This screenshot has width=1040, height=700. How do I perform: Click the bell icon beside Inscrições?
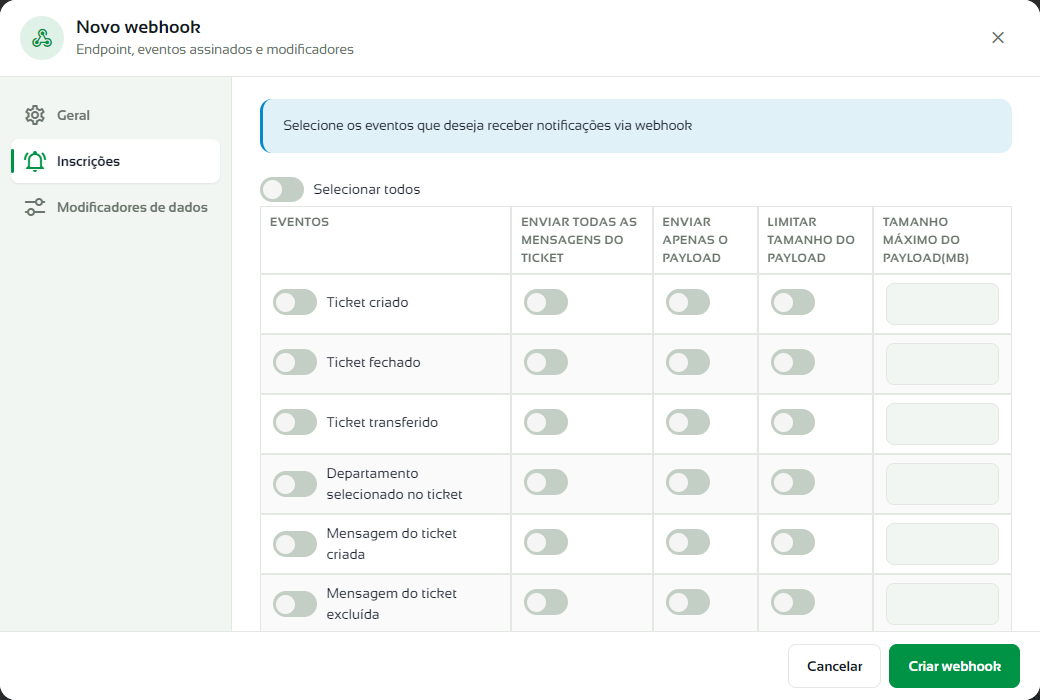pos(35,161)
